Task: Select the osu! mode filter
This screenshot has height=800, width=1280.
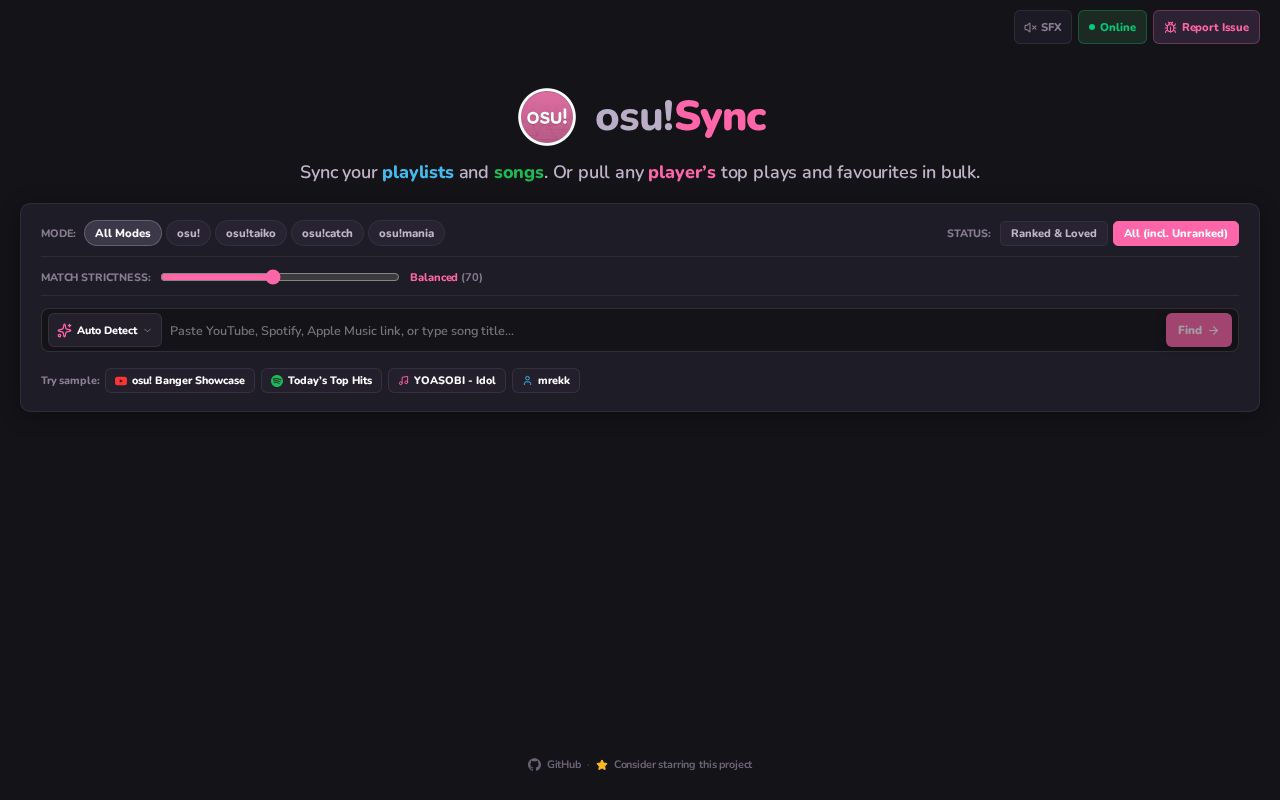Action: coord(188,233)
